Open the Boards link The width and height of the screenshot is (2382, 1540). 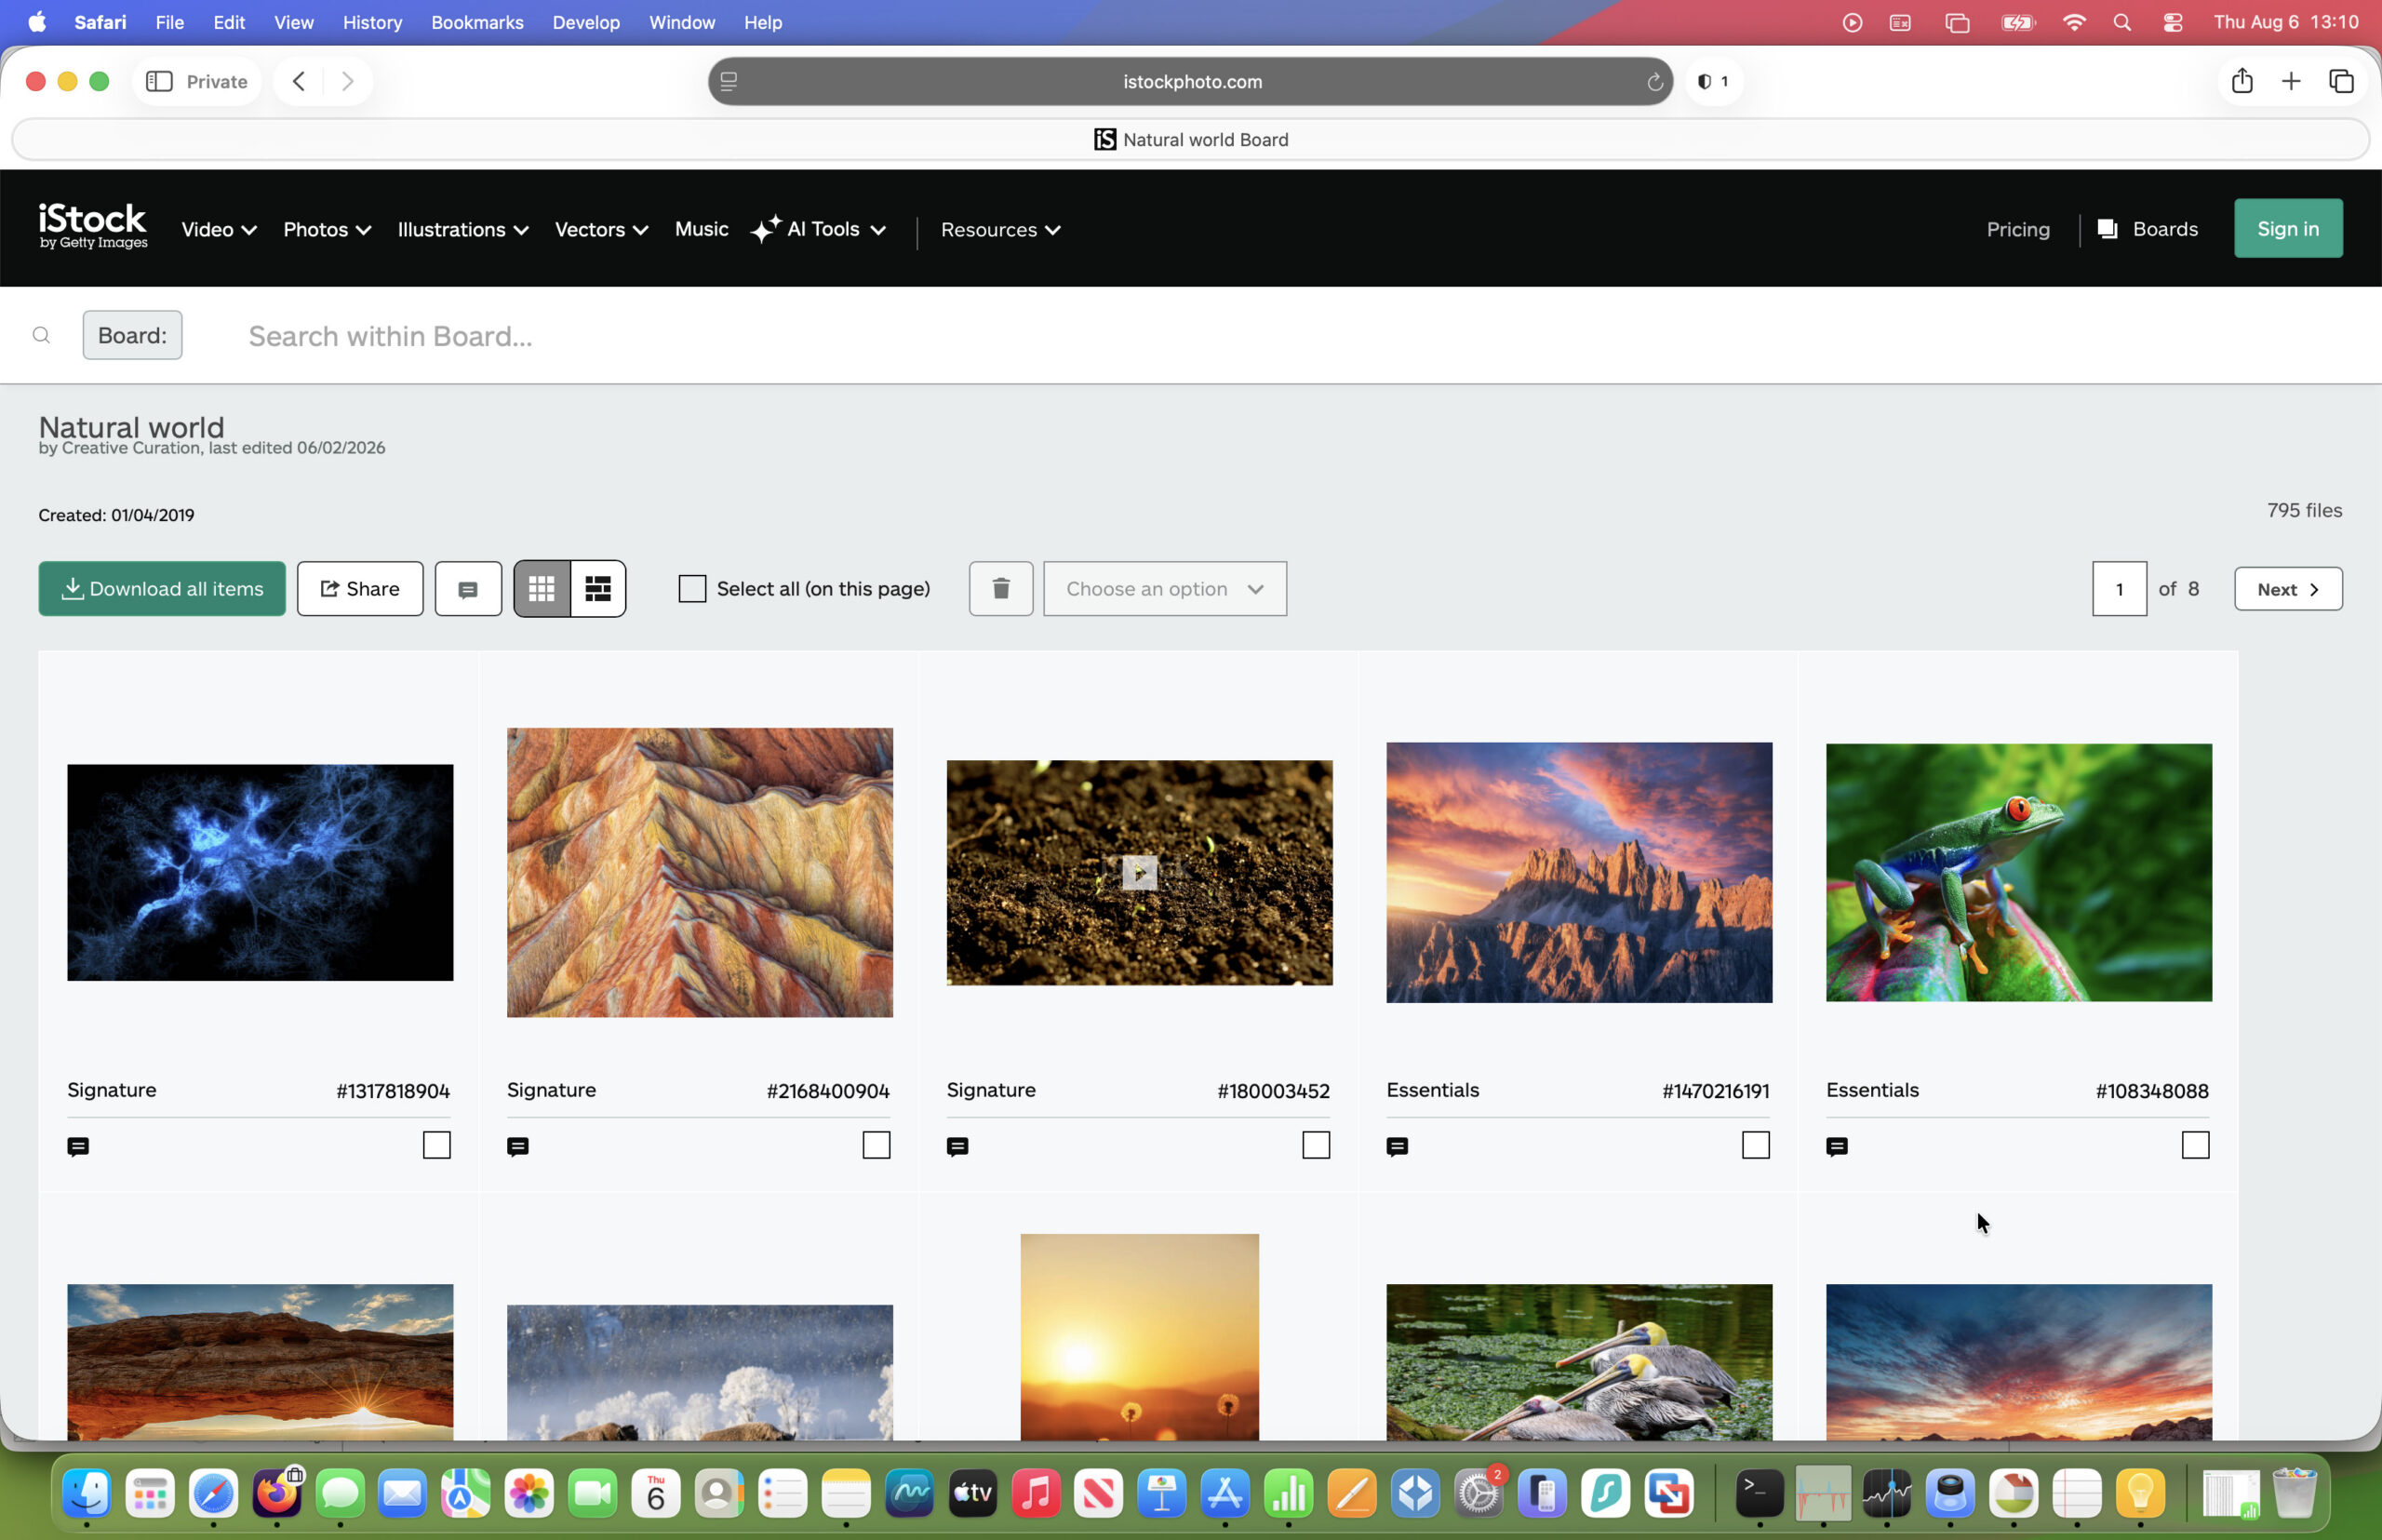[2147, 230]
